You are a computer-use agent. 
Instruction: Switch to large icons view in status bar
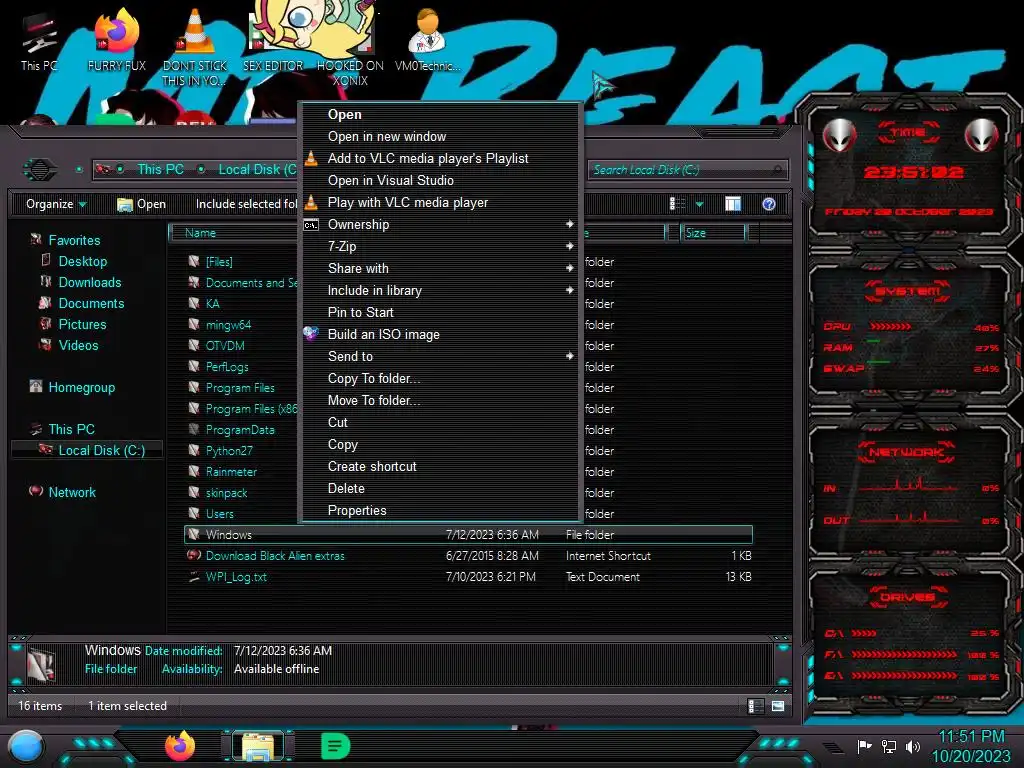tap(778, 706)
